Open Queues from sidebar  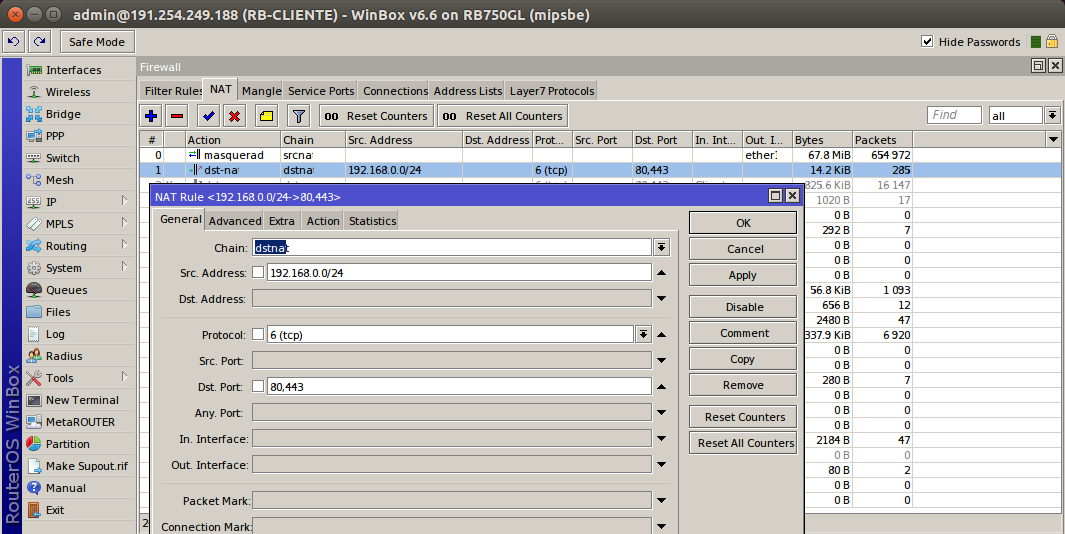point(79,290)
